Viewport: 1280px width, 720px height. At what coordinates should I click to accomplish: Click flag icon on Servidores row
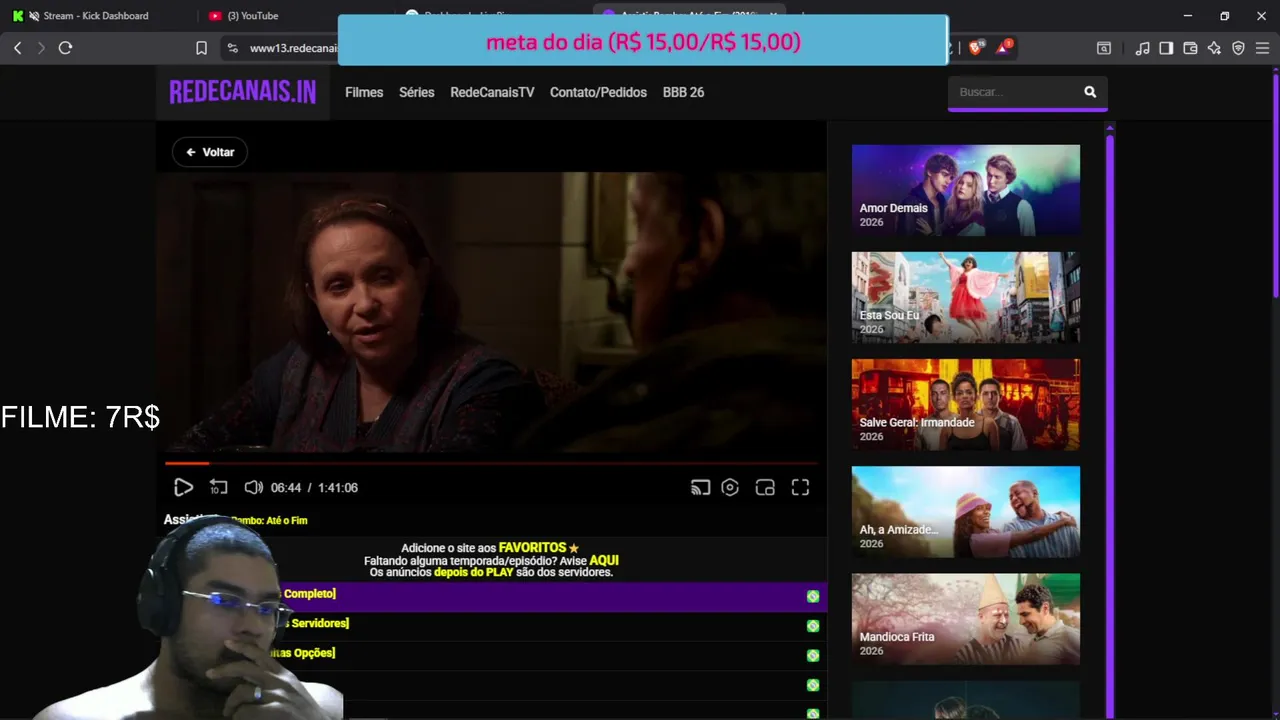pos(813,626)
